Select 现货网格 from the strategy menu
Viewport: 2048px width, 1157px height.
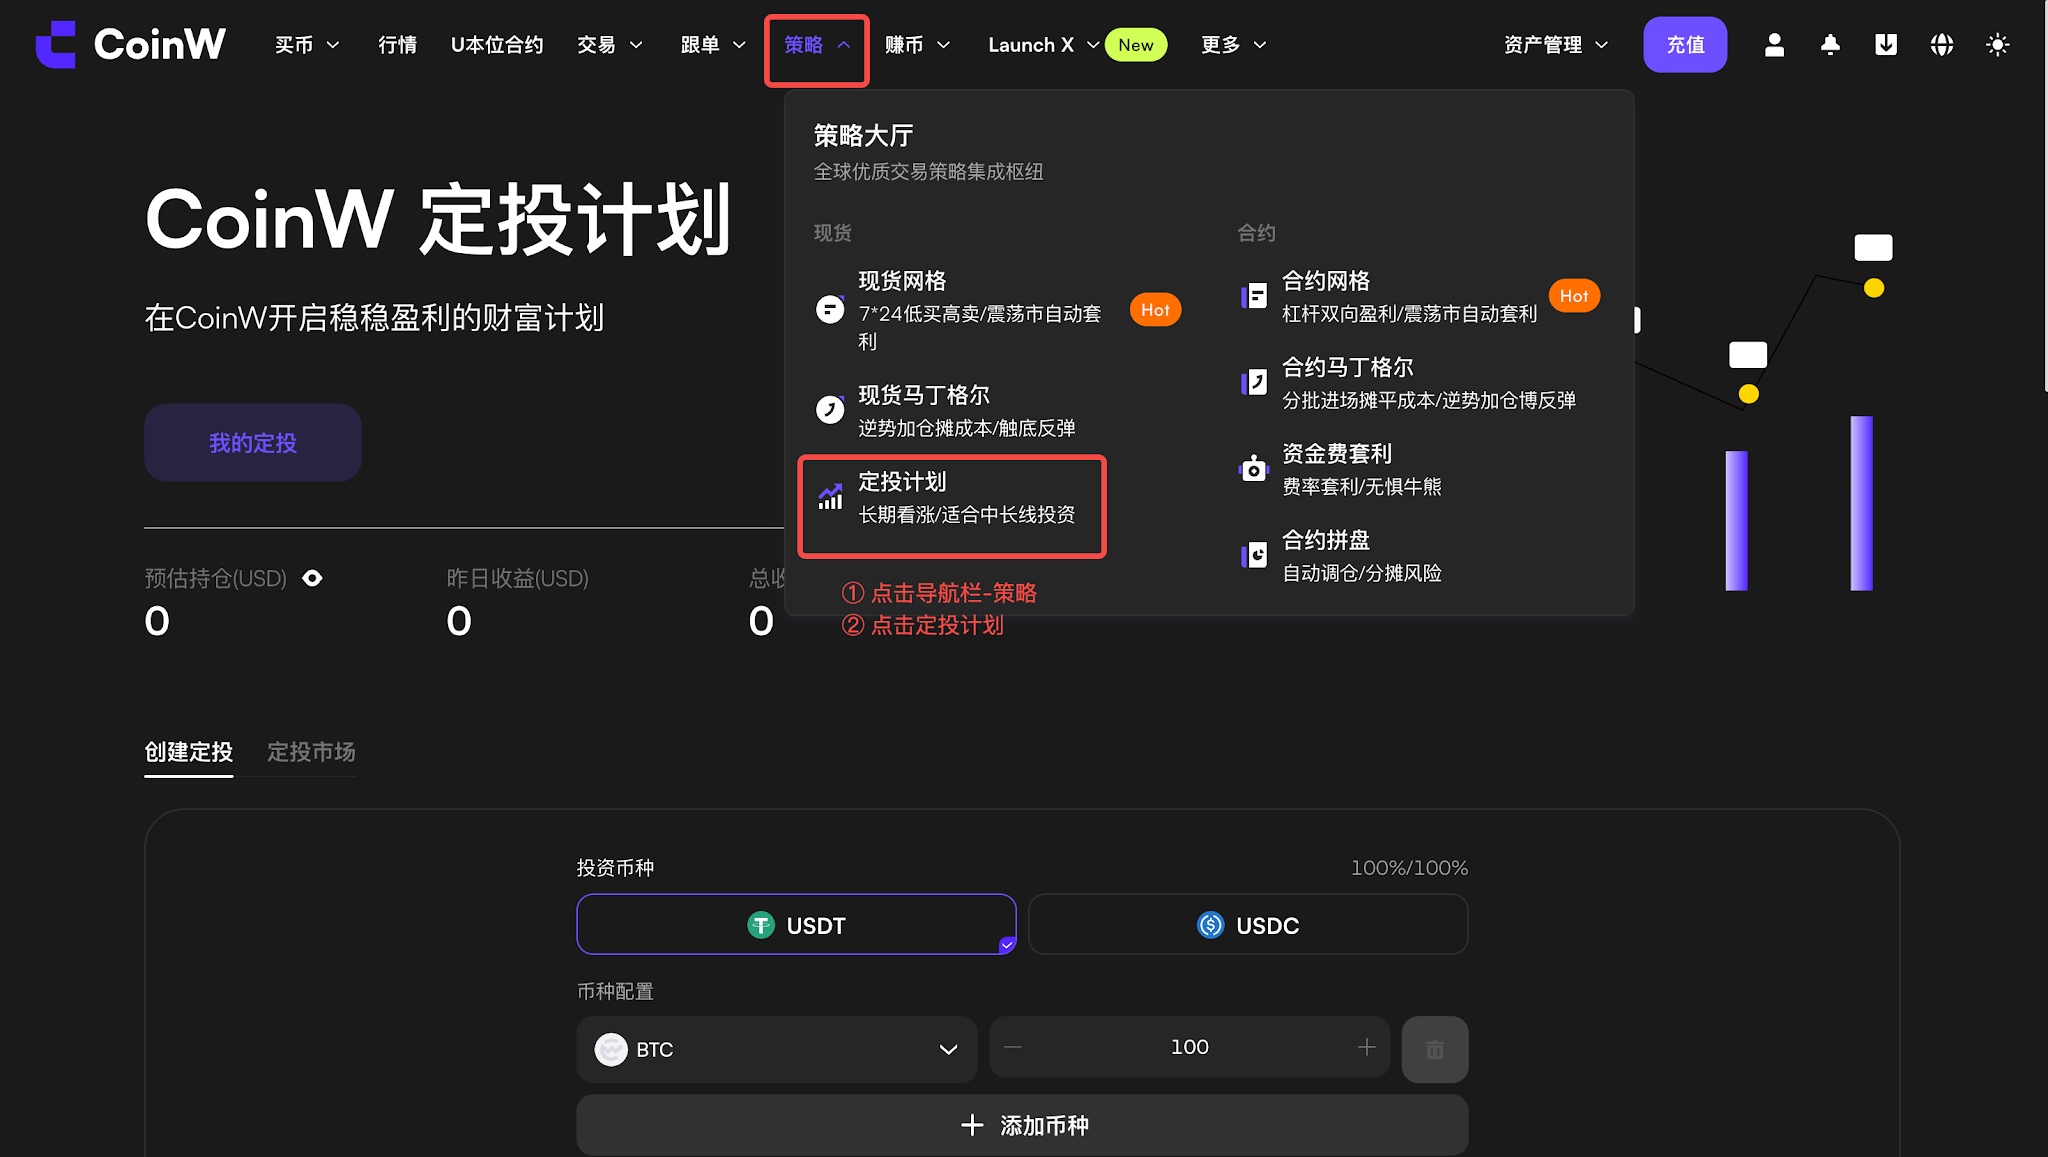coord(998,309)
